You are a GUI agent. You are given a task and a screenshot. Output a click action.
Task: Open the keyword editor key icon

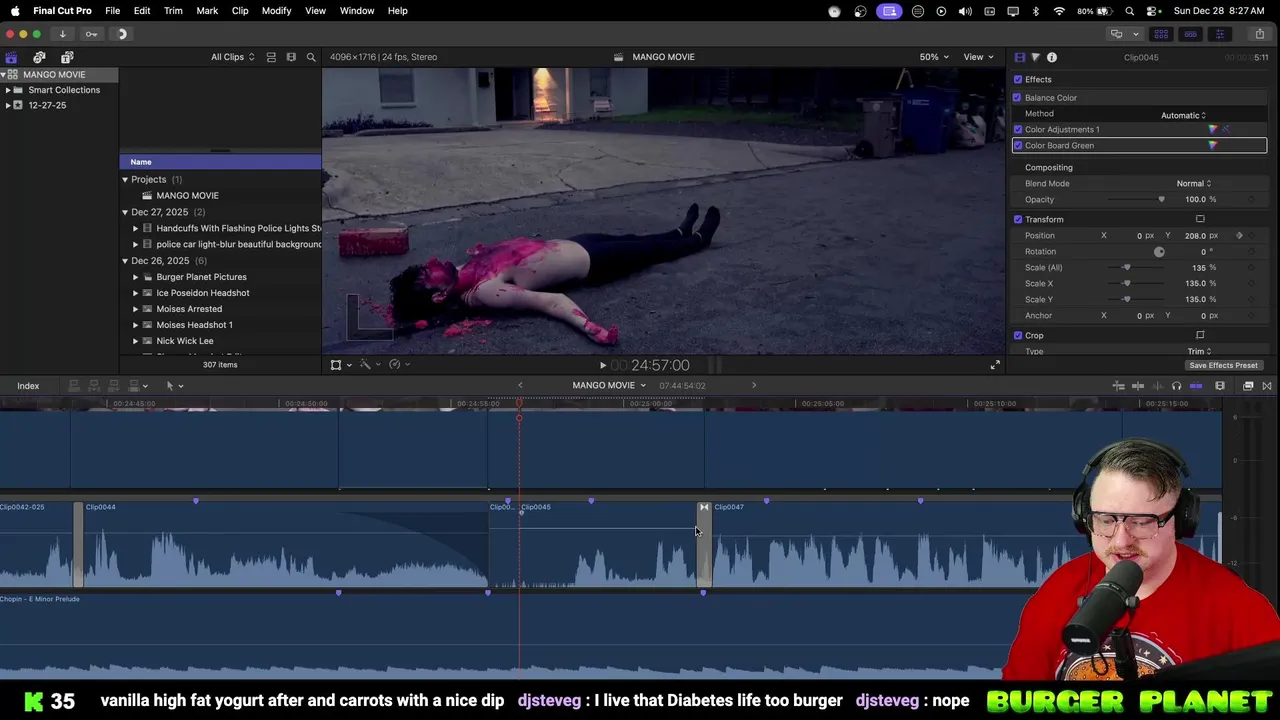tap(92, 34)
